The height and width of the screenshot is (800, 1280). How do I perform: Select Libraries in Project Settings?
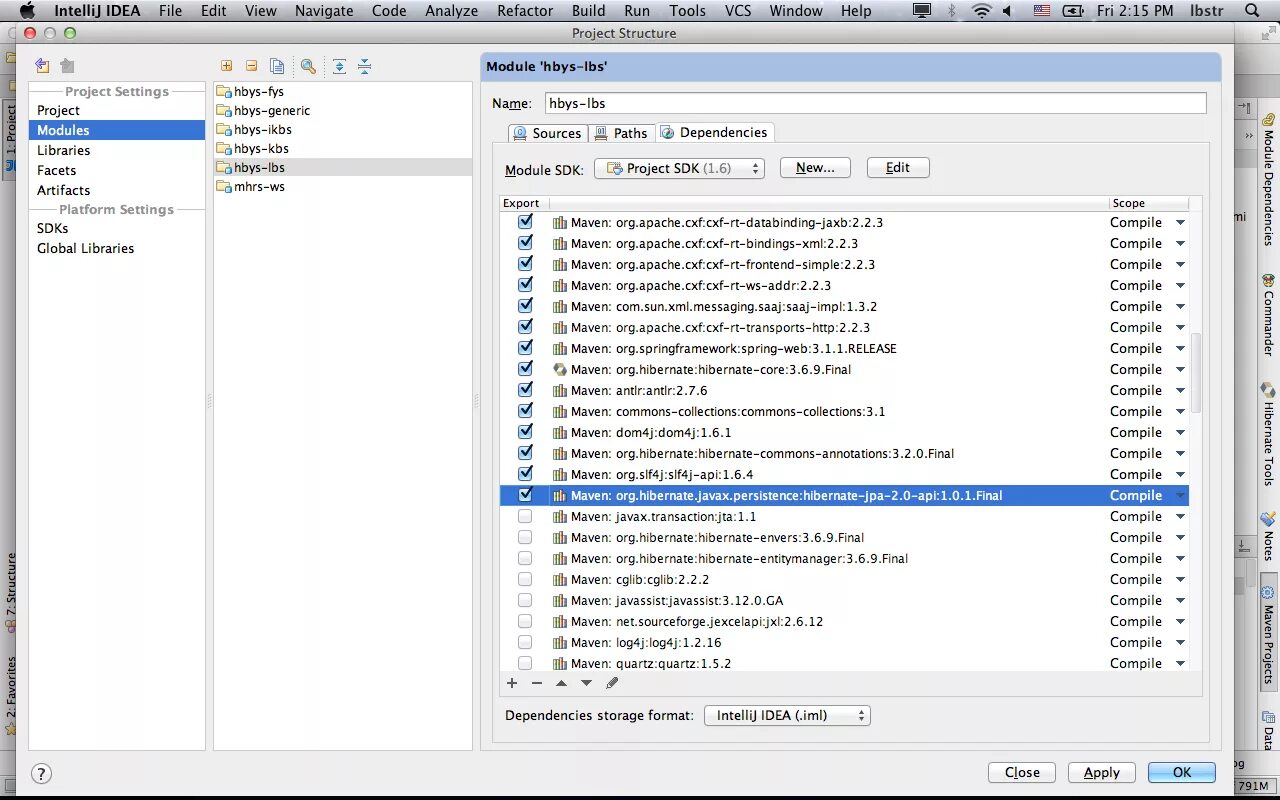[116, 150]
